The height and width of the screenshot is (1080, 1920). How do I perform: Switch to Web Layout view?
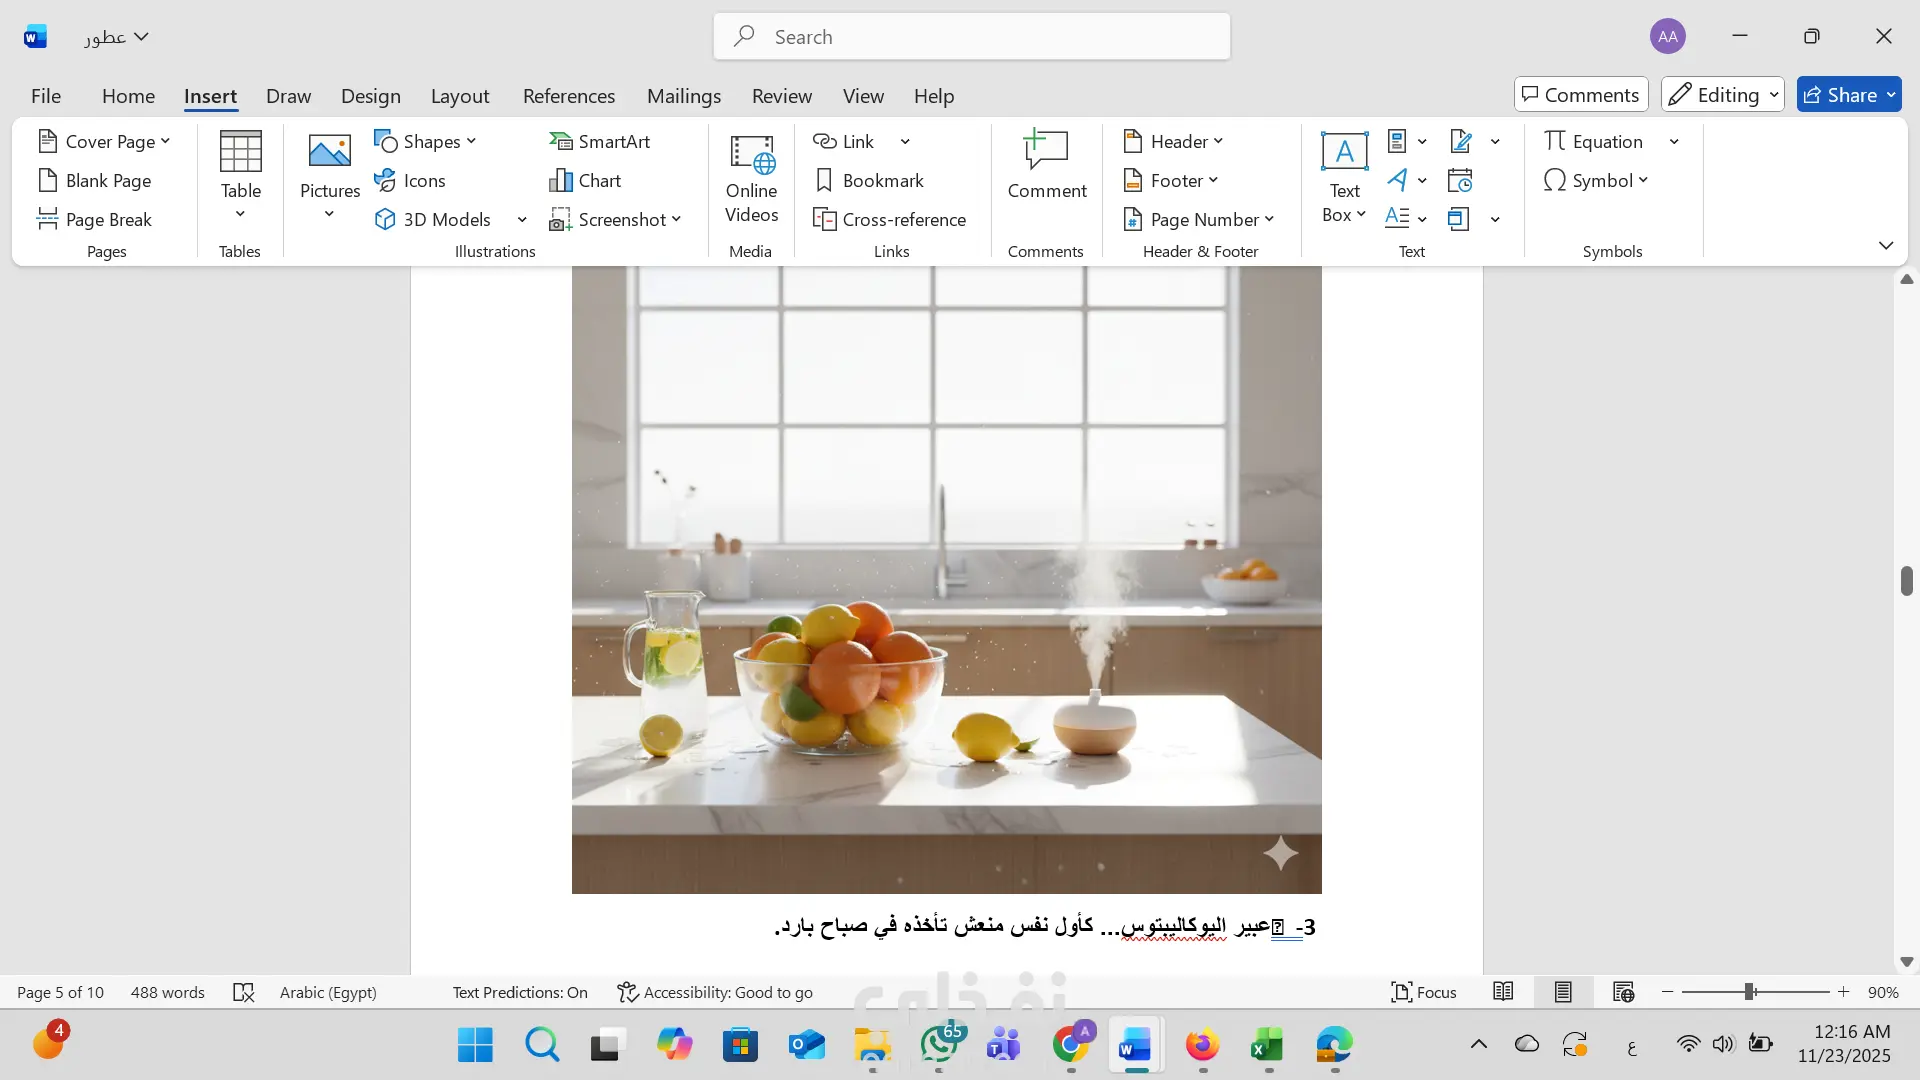pos(1623,992)
